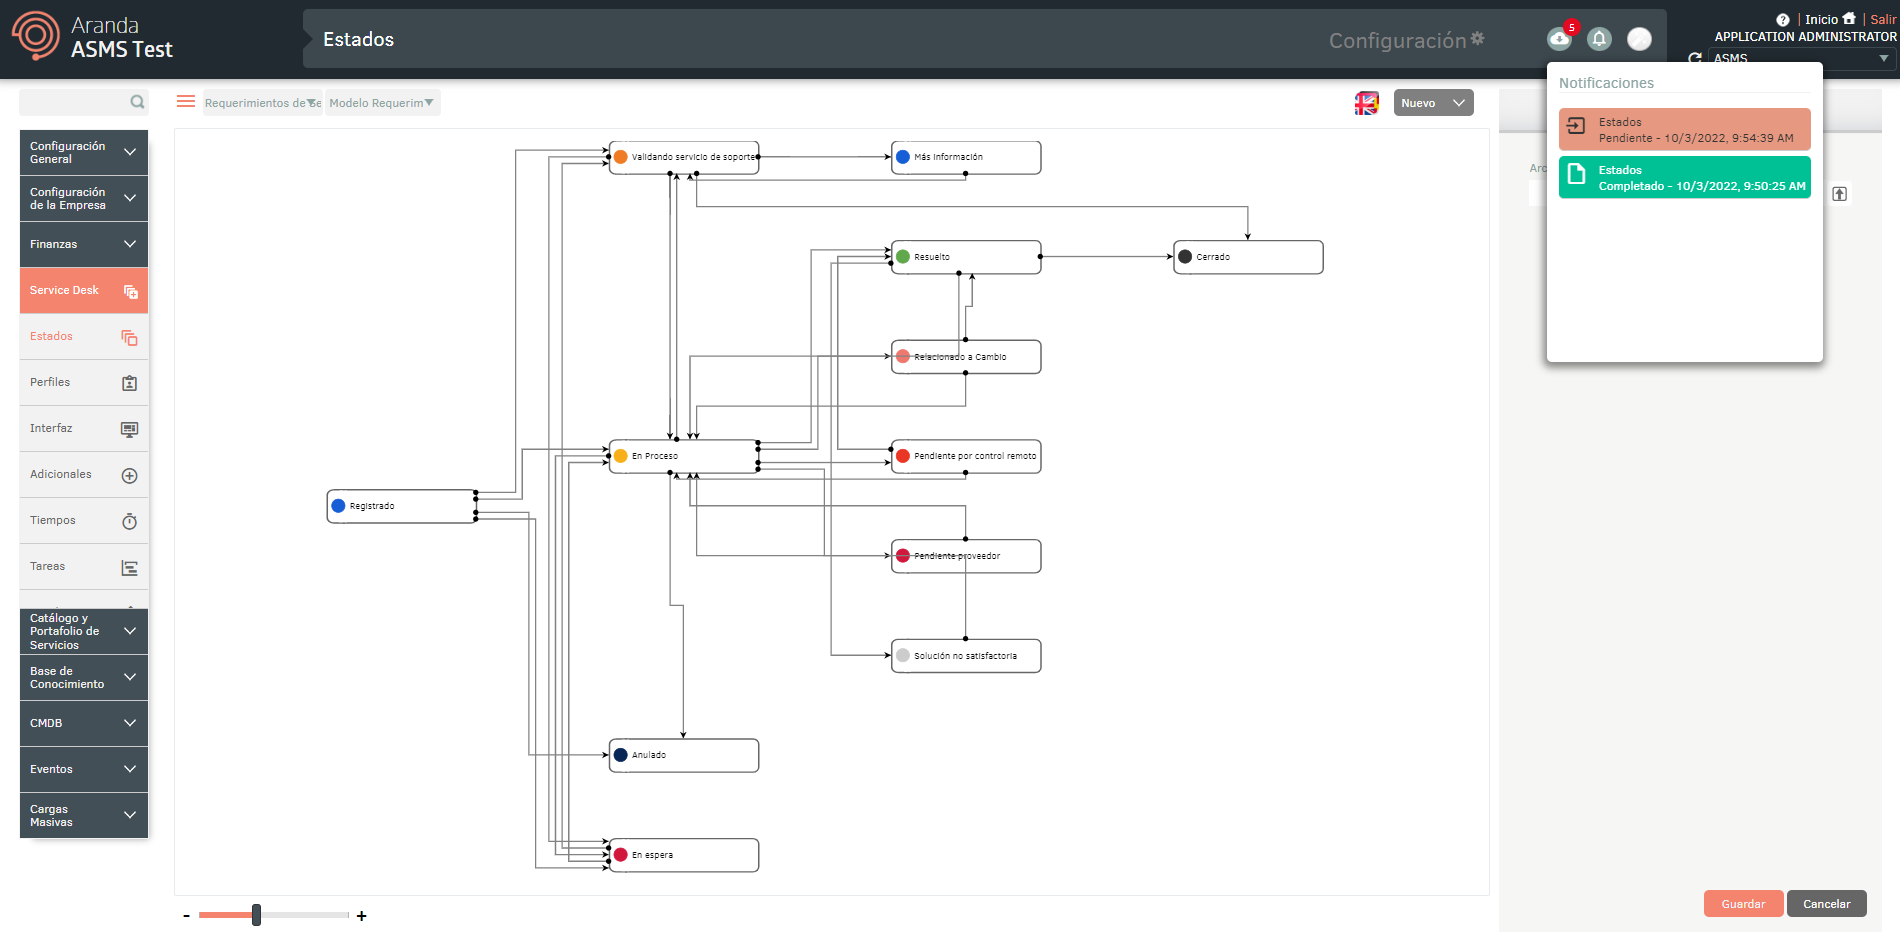Click the Configuración gear icon
The height and width of the screenshot is (933, 1900).
(x=1478, y=39)
